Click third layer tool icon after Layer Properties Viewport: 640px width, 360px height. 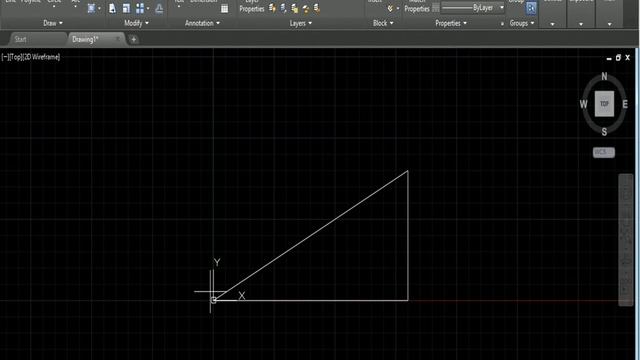click(294, 8)
